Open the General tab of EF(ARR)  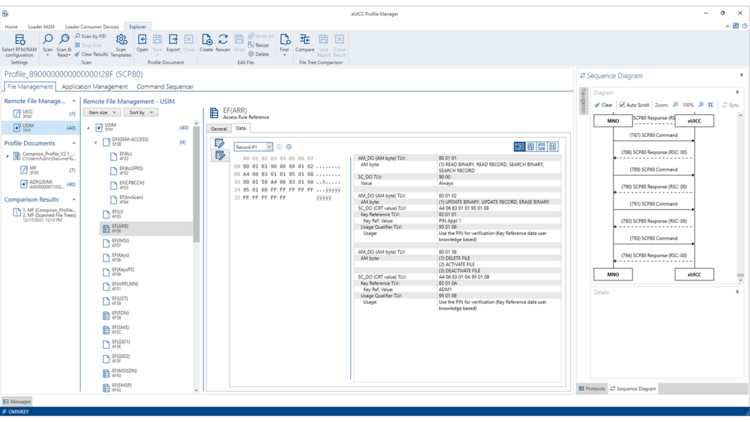tap(219, 129)
